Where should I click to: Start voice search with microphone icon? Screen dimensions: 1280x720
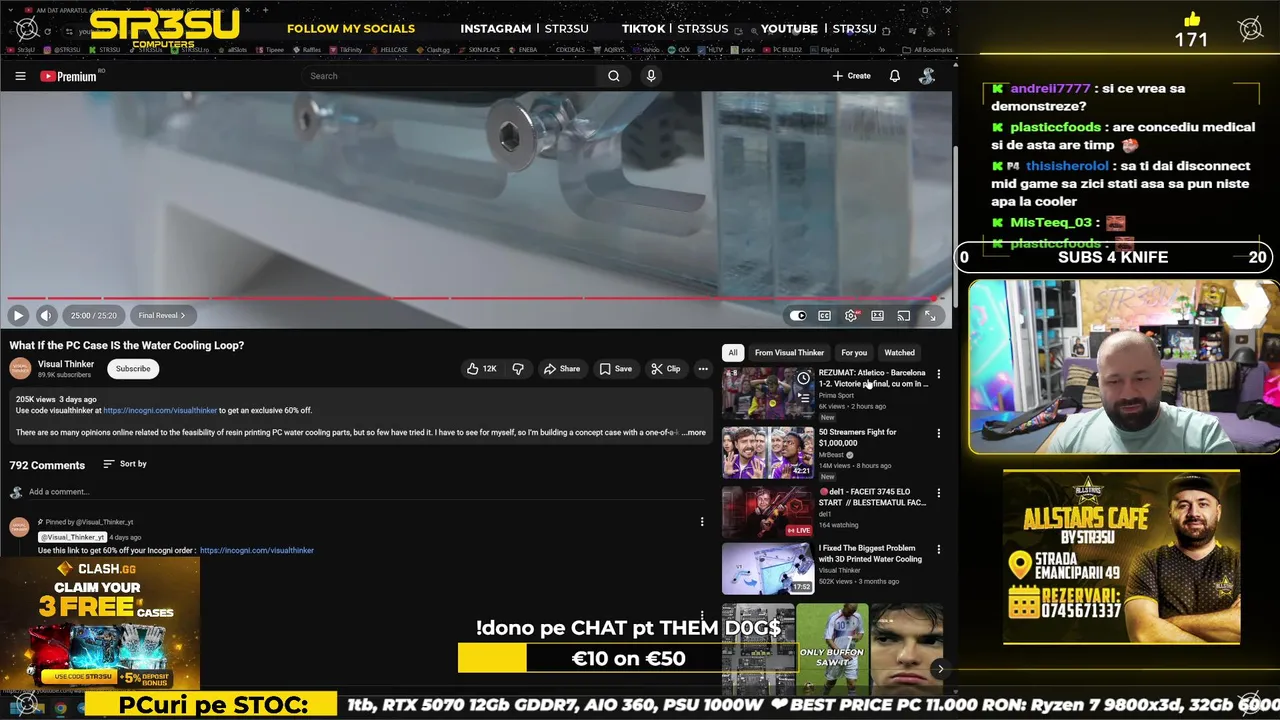tap(651, 76)
